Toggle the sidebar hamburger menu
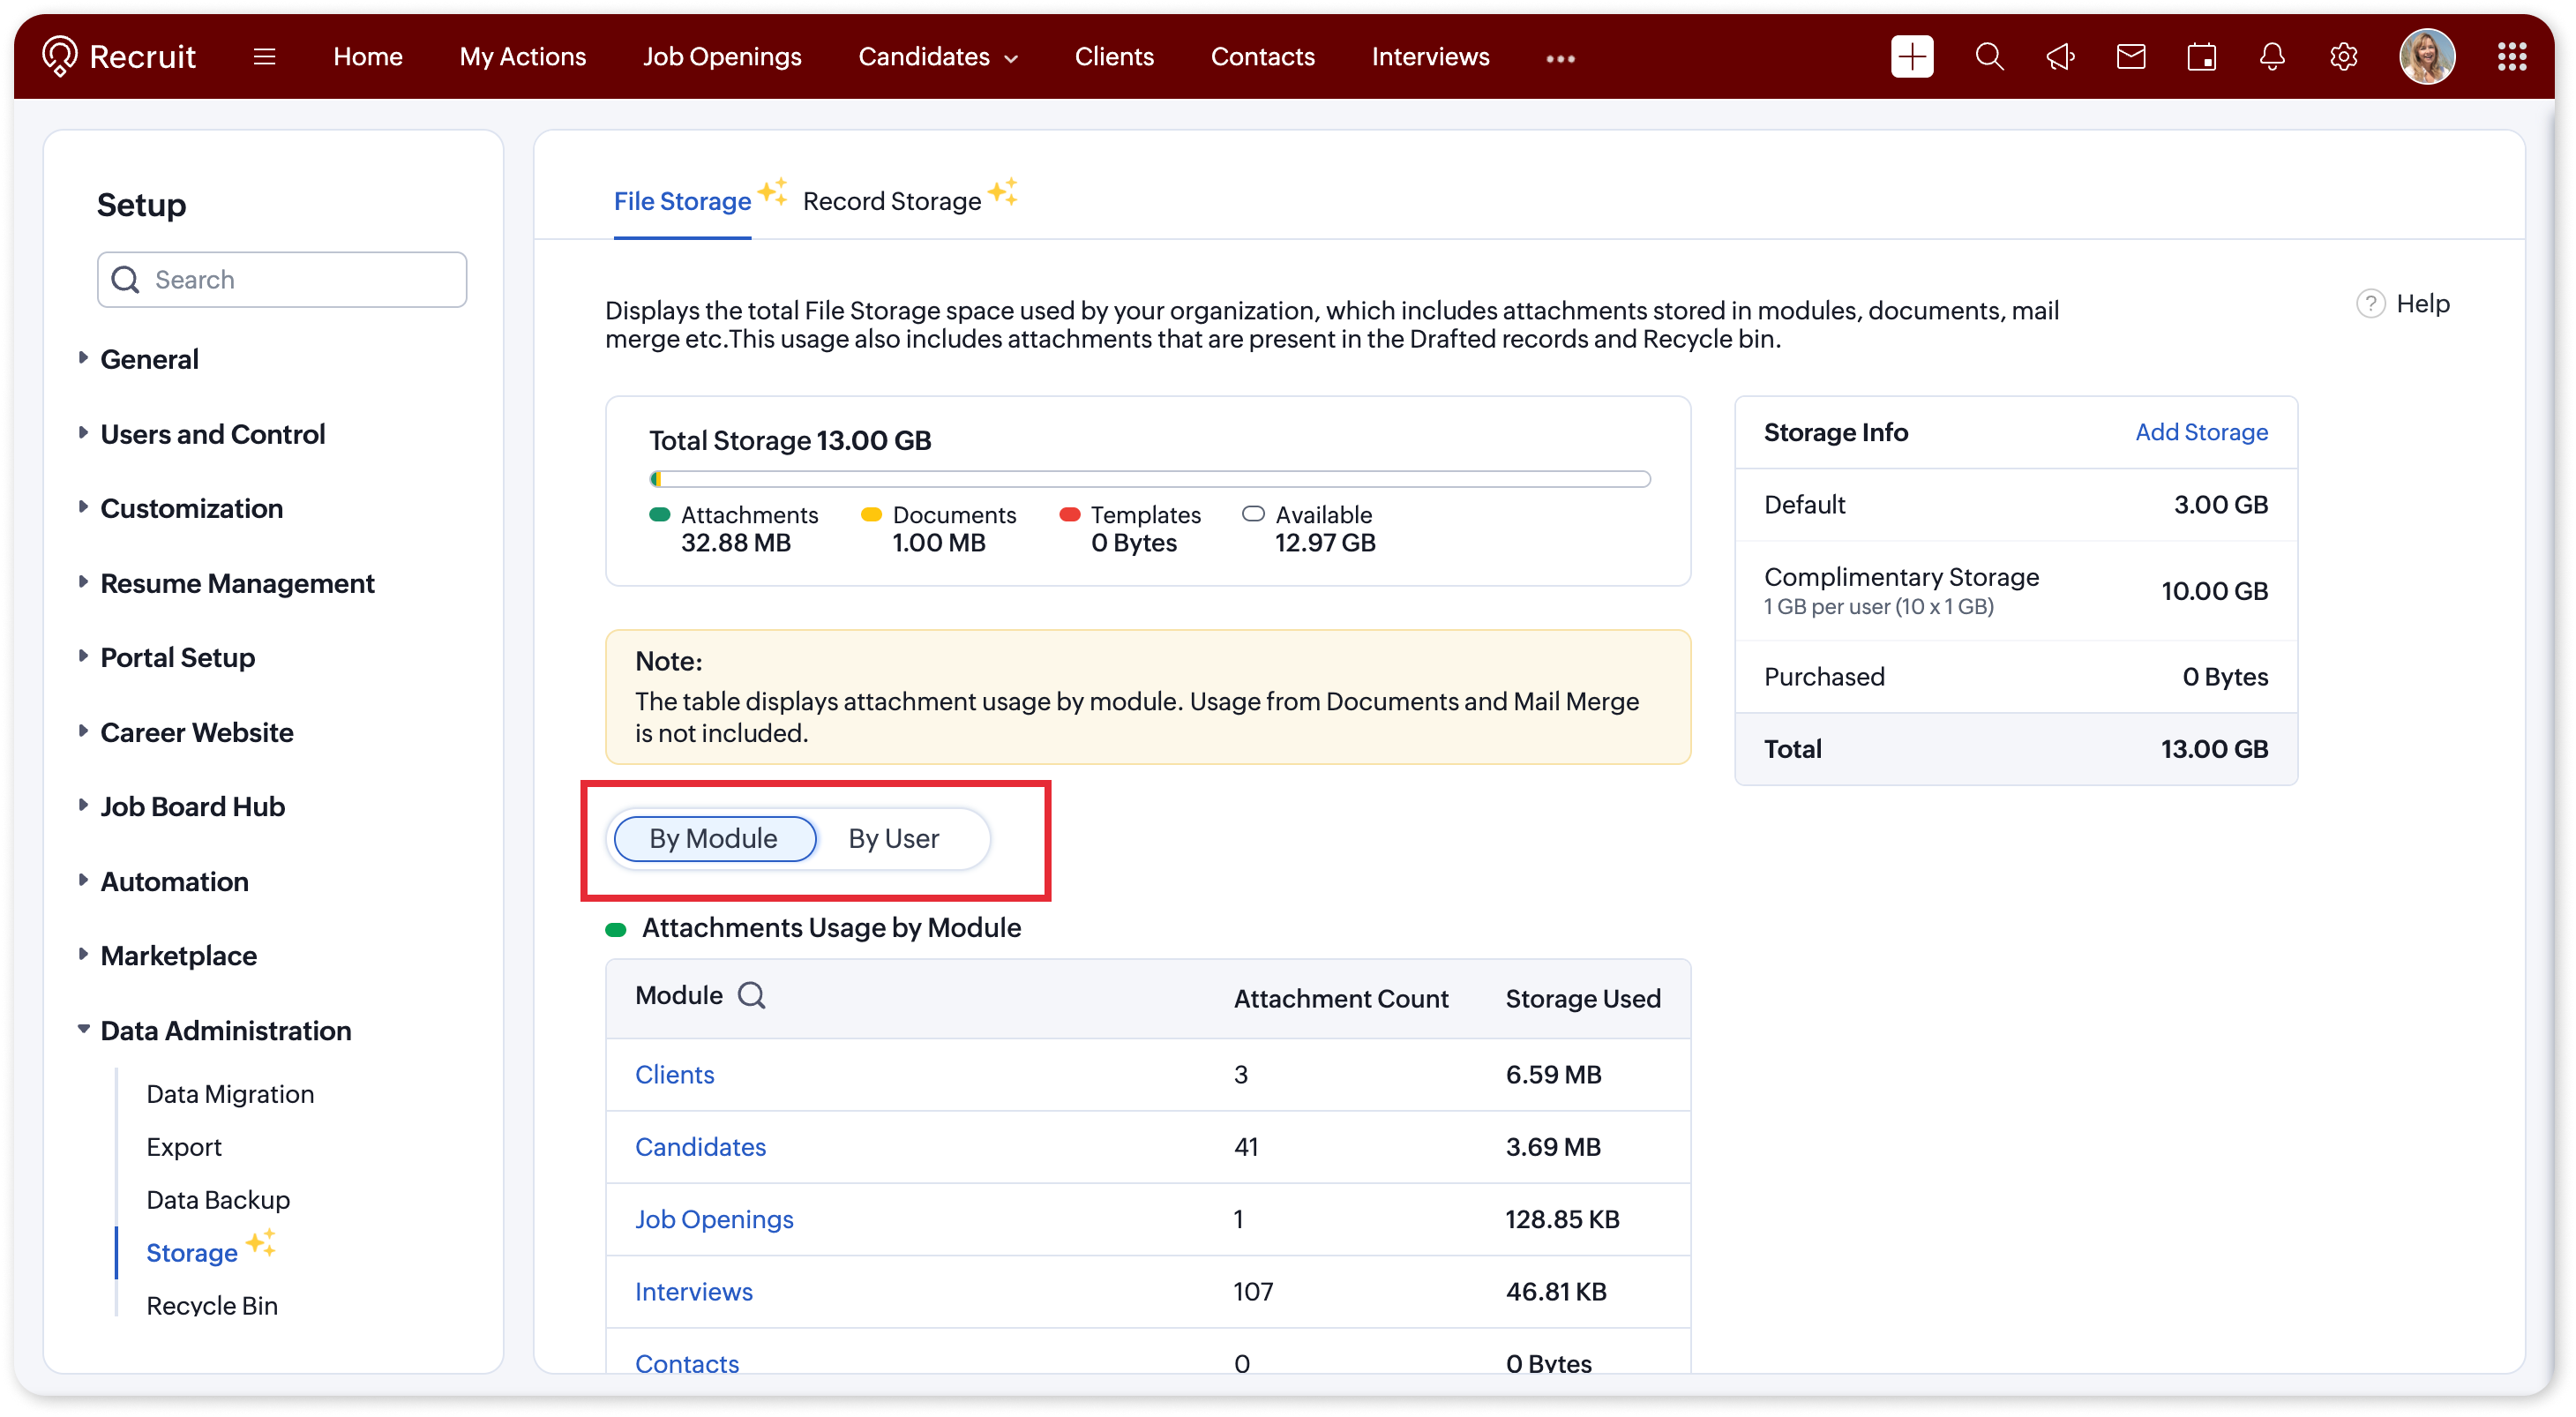 264,57
